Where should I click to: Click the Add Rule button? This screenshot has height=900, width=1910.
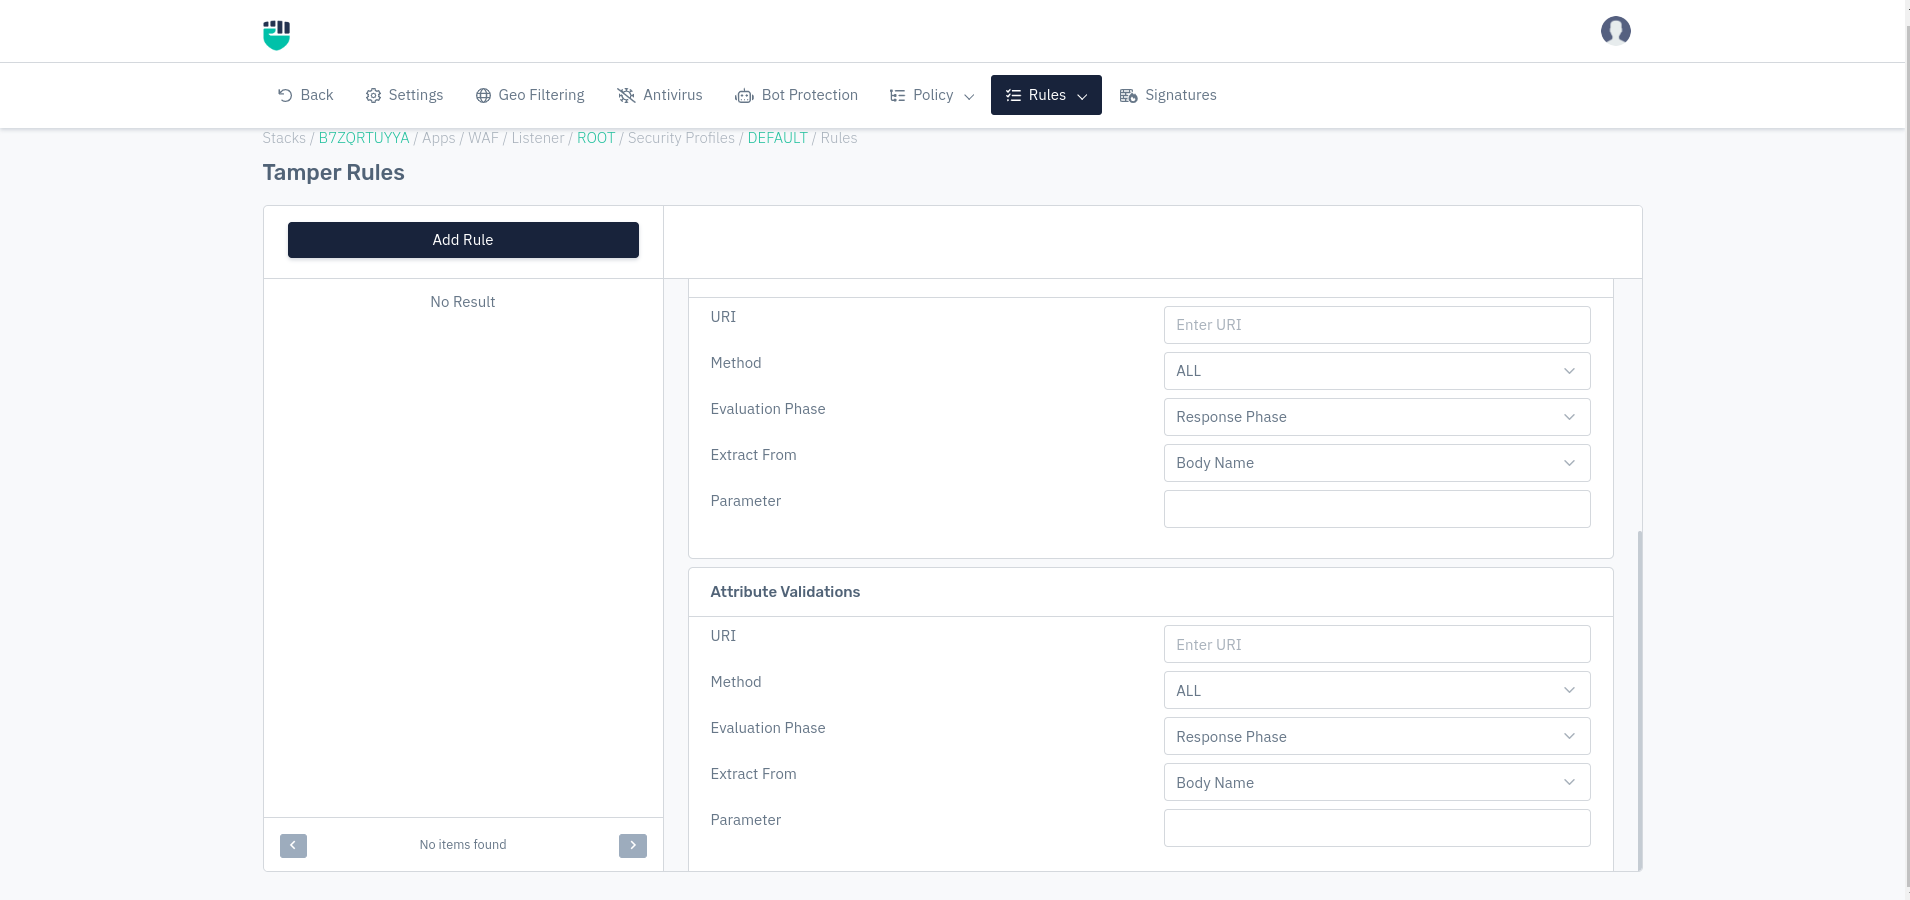[463, 240]
